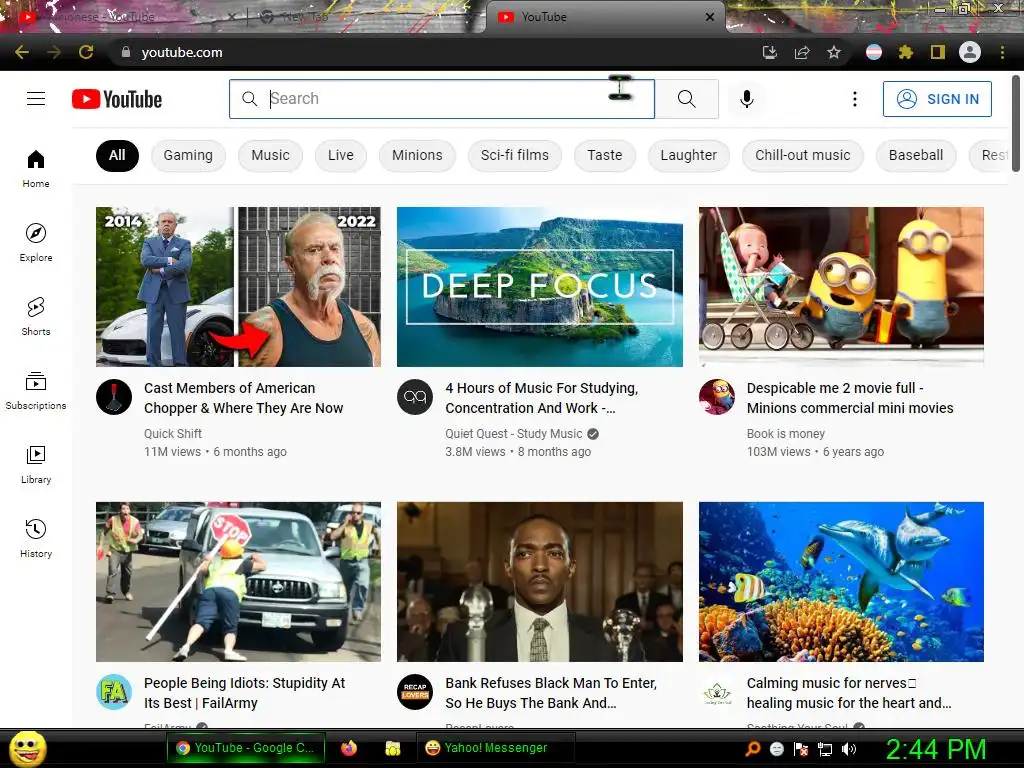The width and height of the screenshot is (1024, 768).
Task: Click the share page icon in address bar
Action: point(802,52)
